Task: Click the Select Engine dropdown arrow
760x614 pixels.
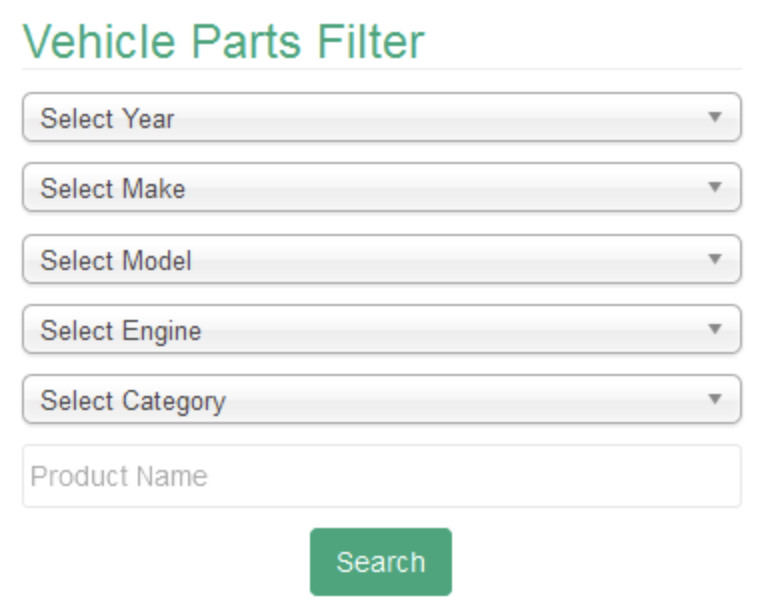Action: pos(714,329)
